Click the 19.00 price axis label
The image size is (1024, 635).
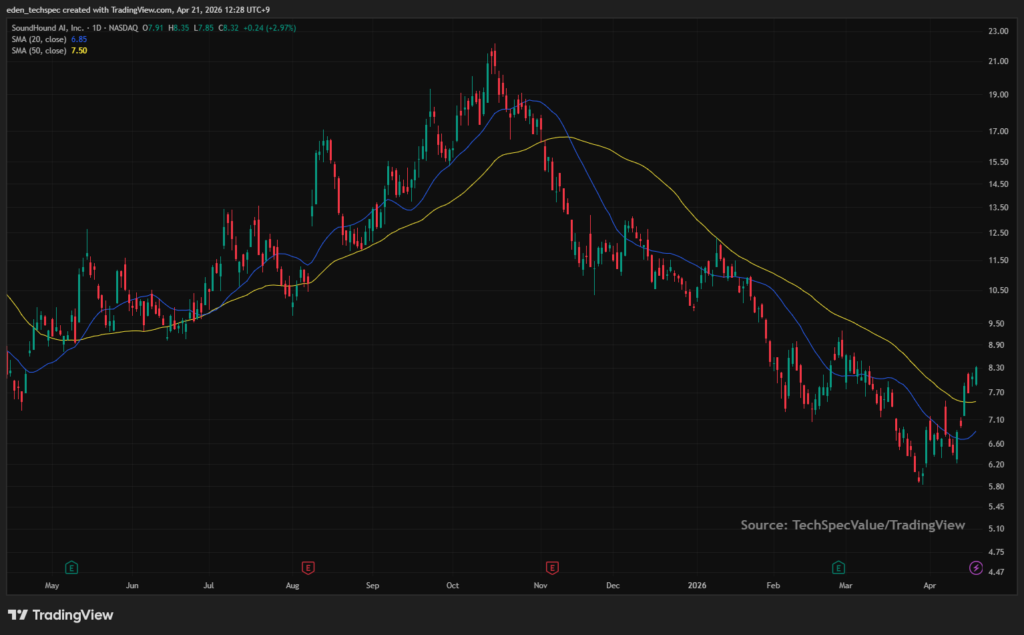(x=999, y=95)
